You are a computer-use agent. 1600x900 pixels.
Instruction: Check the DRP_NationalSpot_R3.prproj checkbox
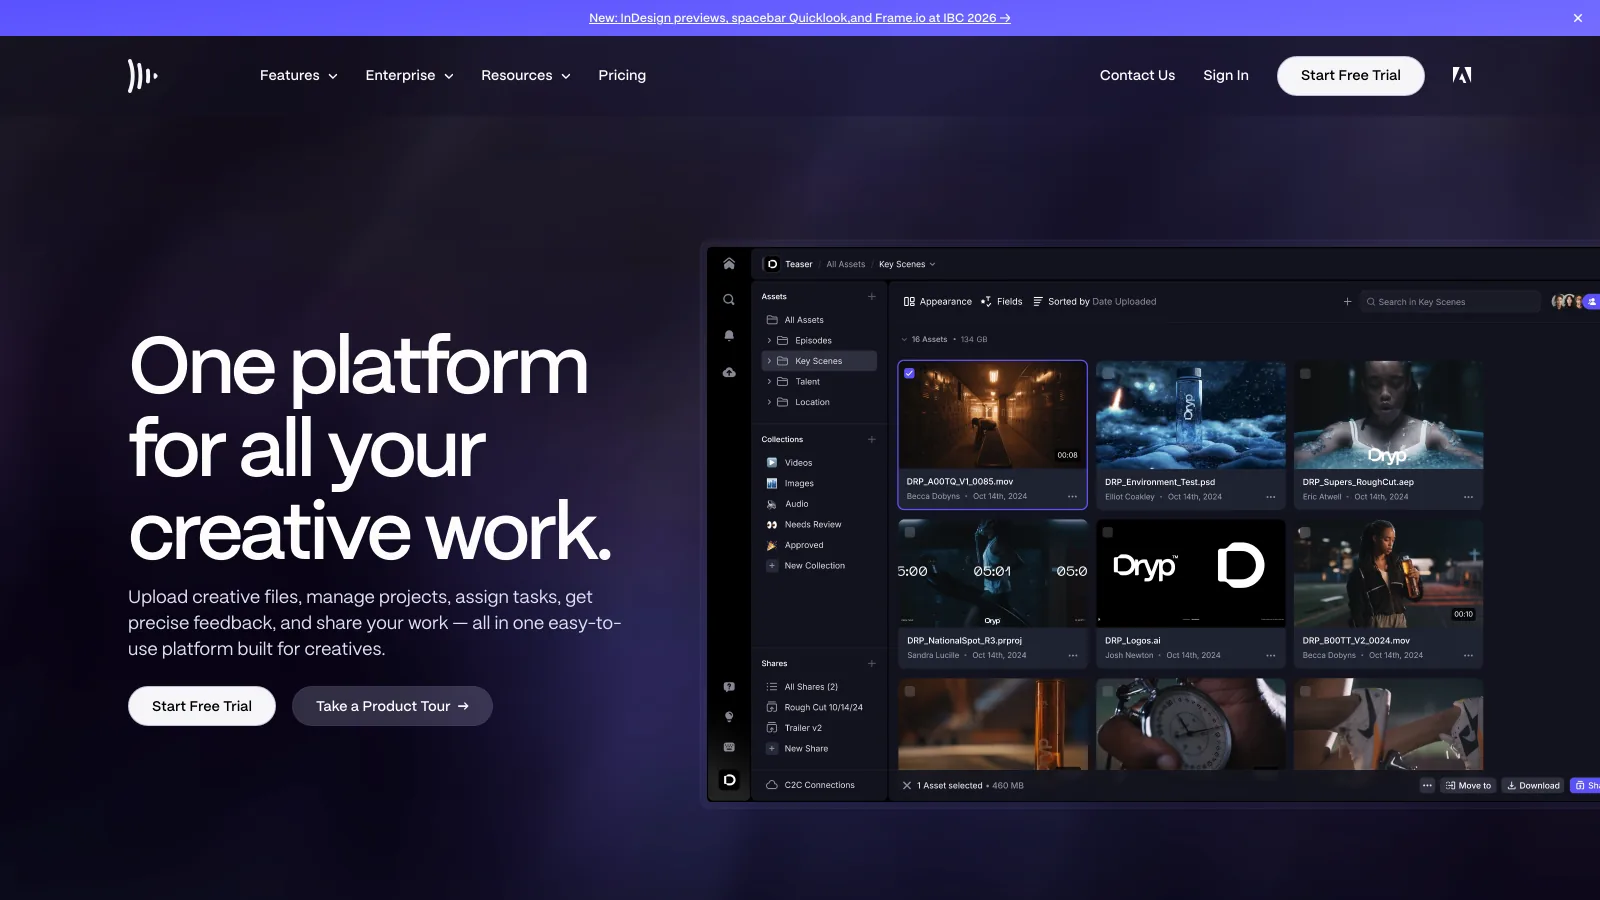pyautogui.click(x=910, y=532)
